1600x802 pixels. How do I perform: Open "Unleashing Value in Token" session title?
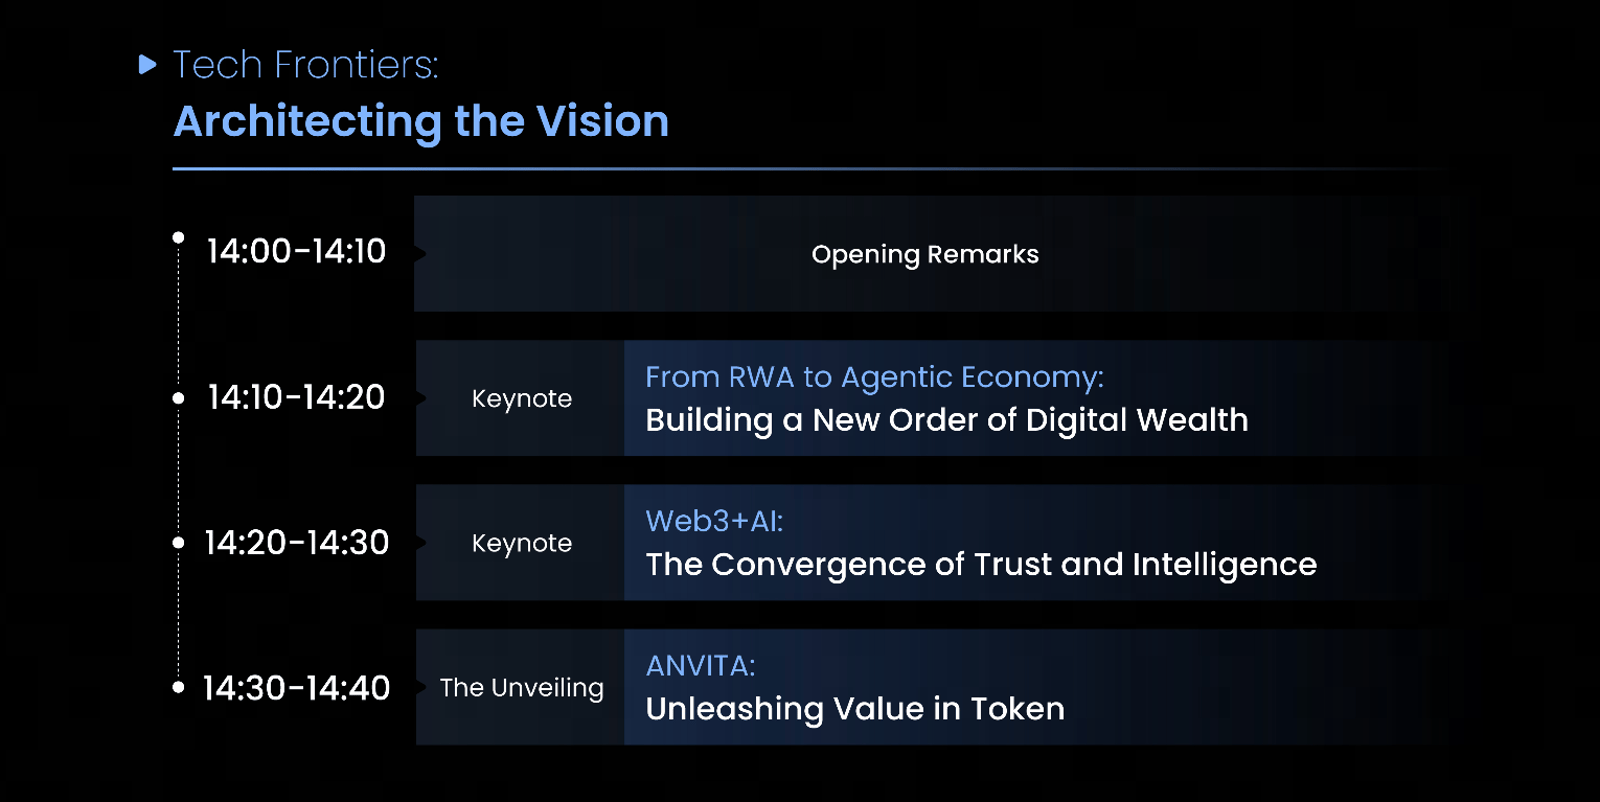(855, 709)
